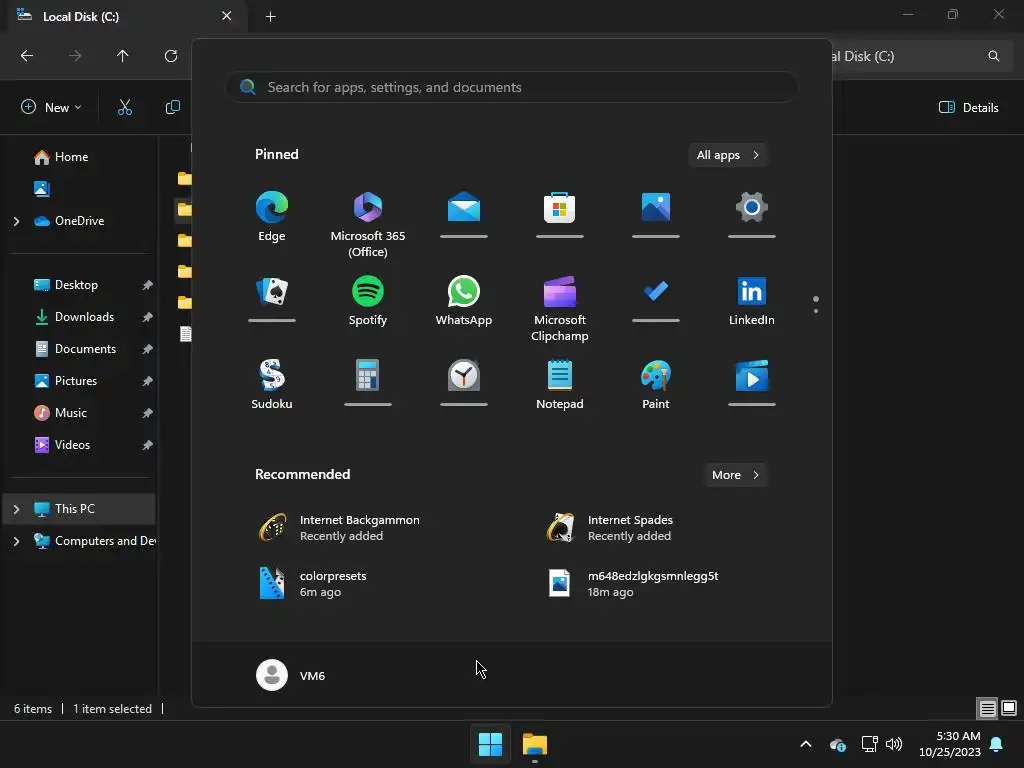Launch the Solitaire cards app
Image resolution: width=1024 pixels, height=768 pixels.
pos(272,291)
